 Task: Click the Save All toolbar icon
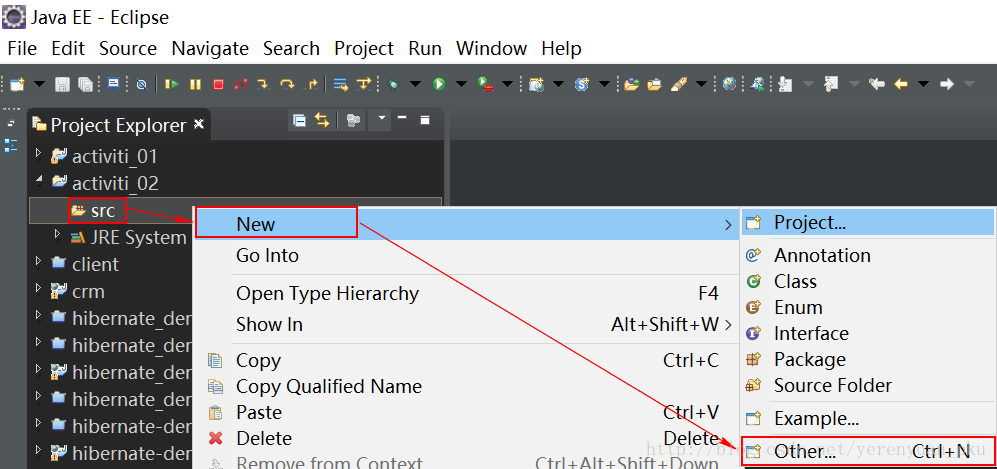pyautogui.click(x=85, y=84)
